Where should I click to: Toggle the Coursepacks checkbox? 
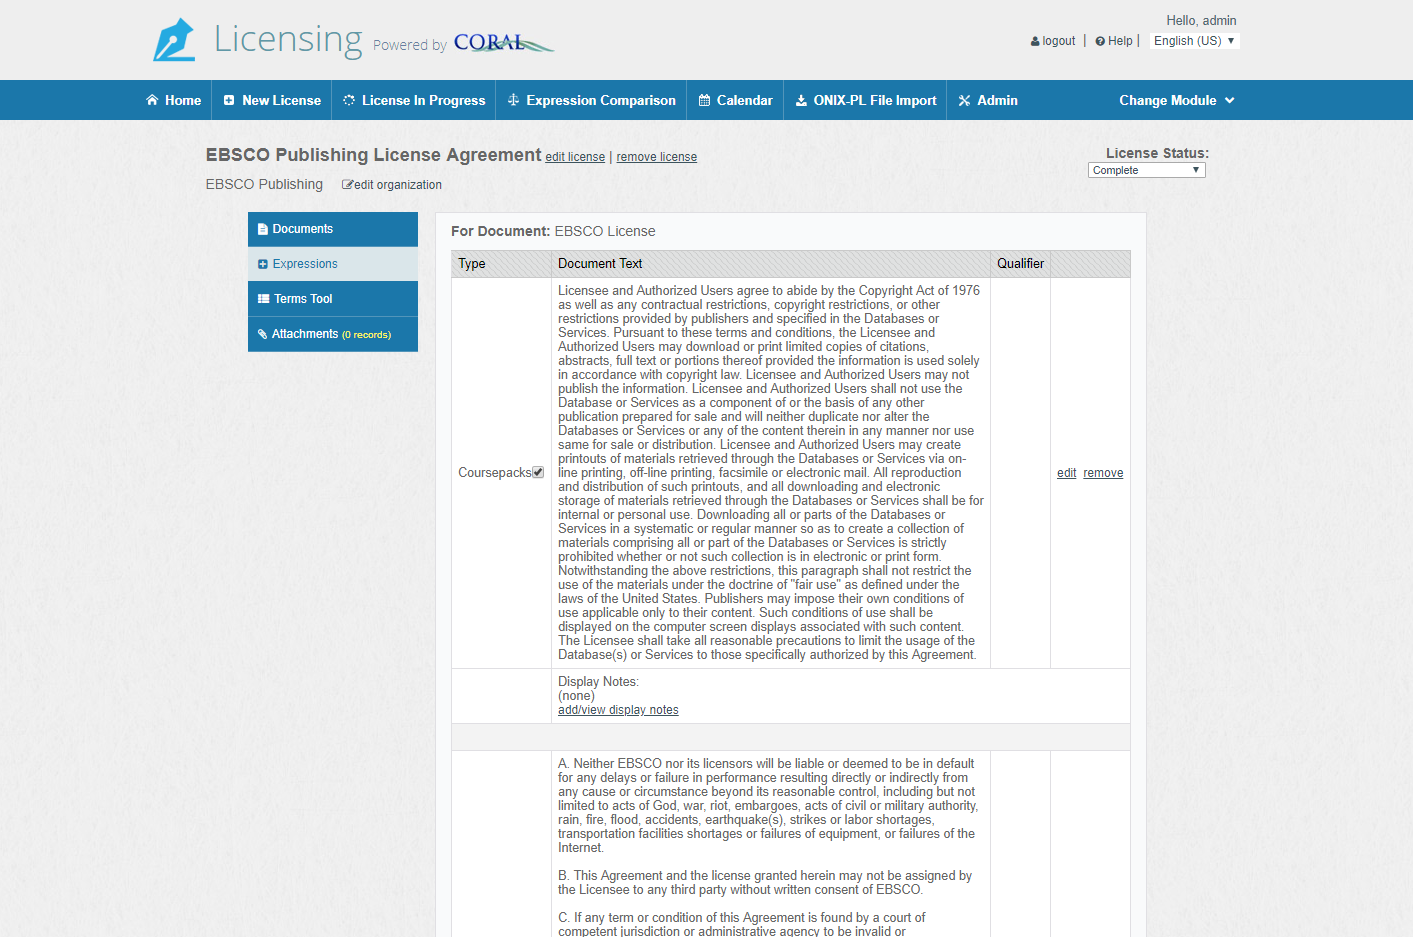click(538, 472)
